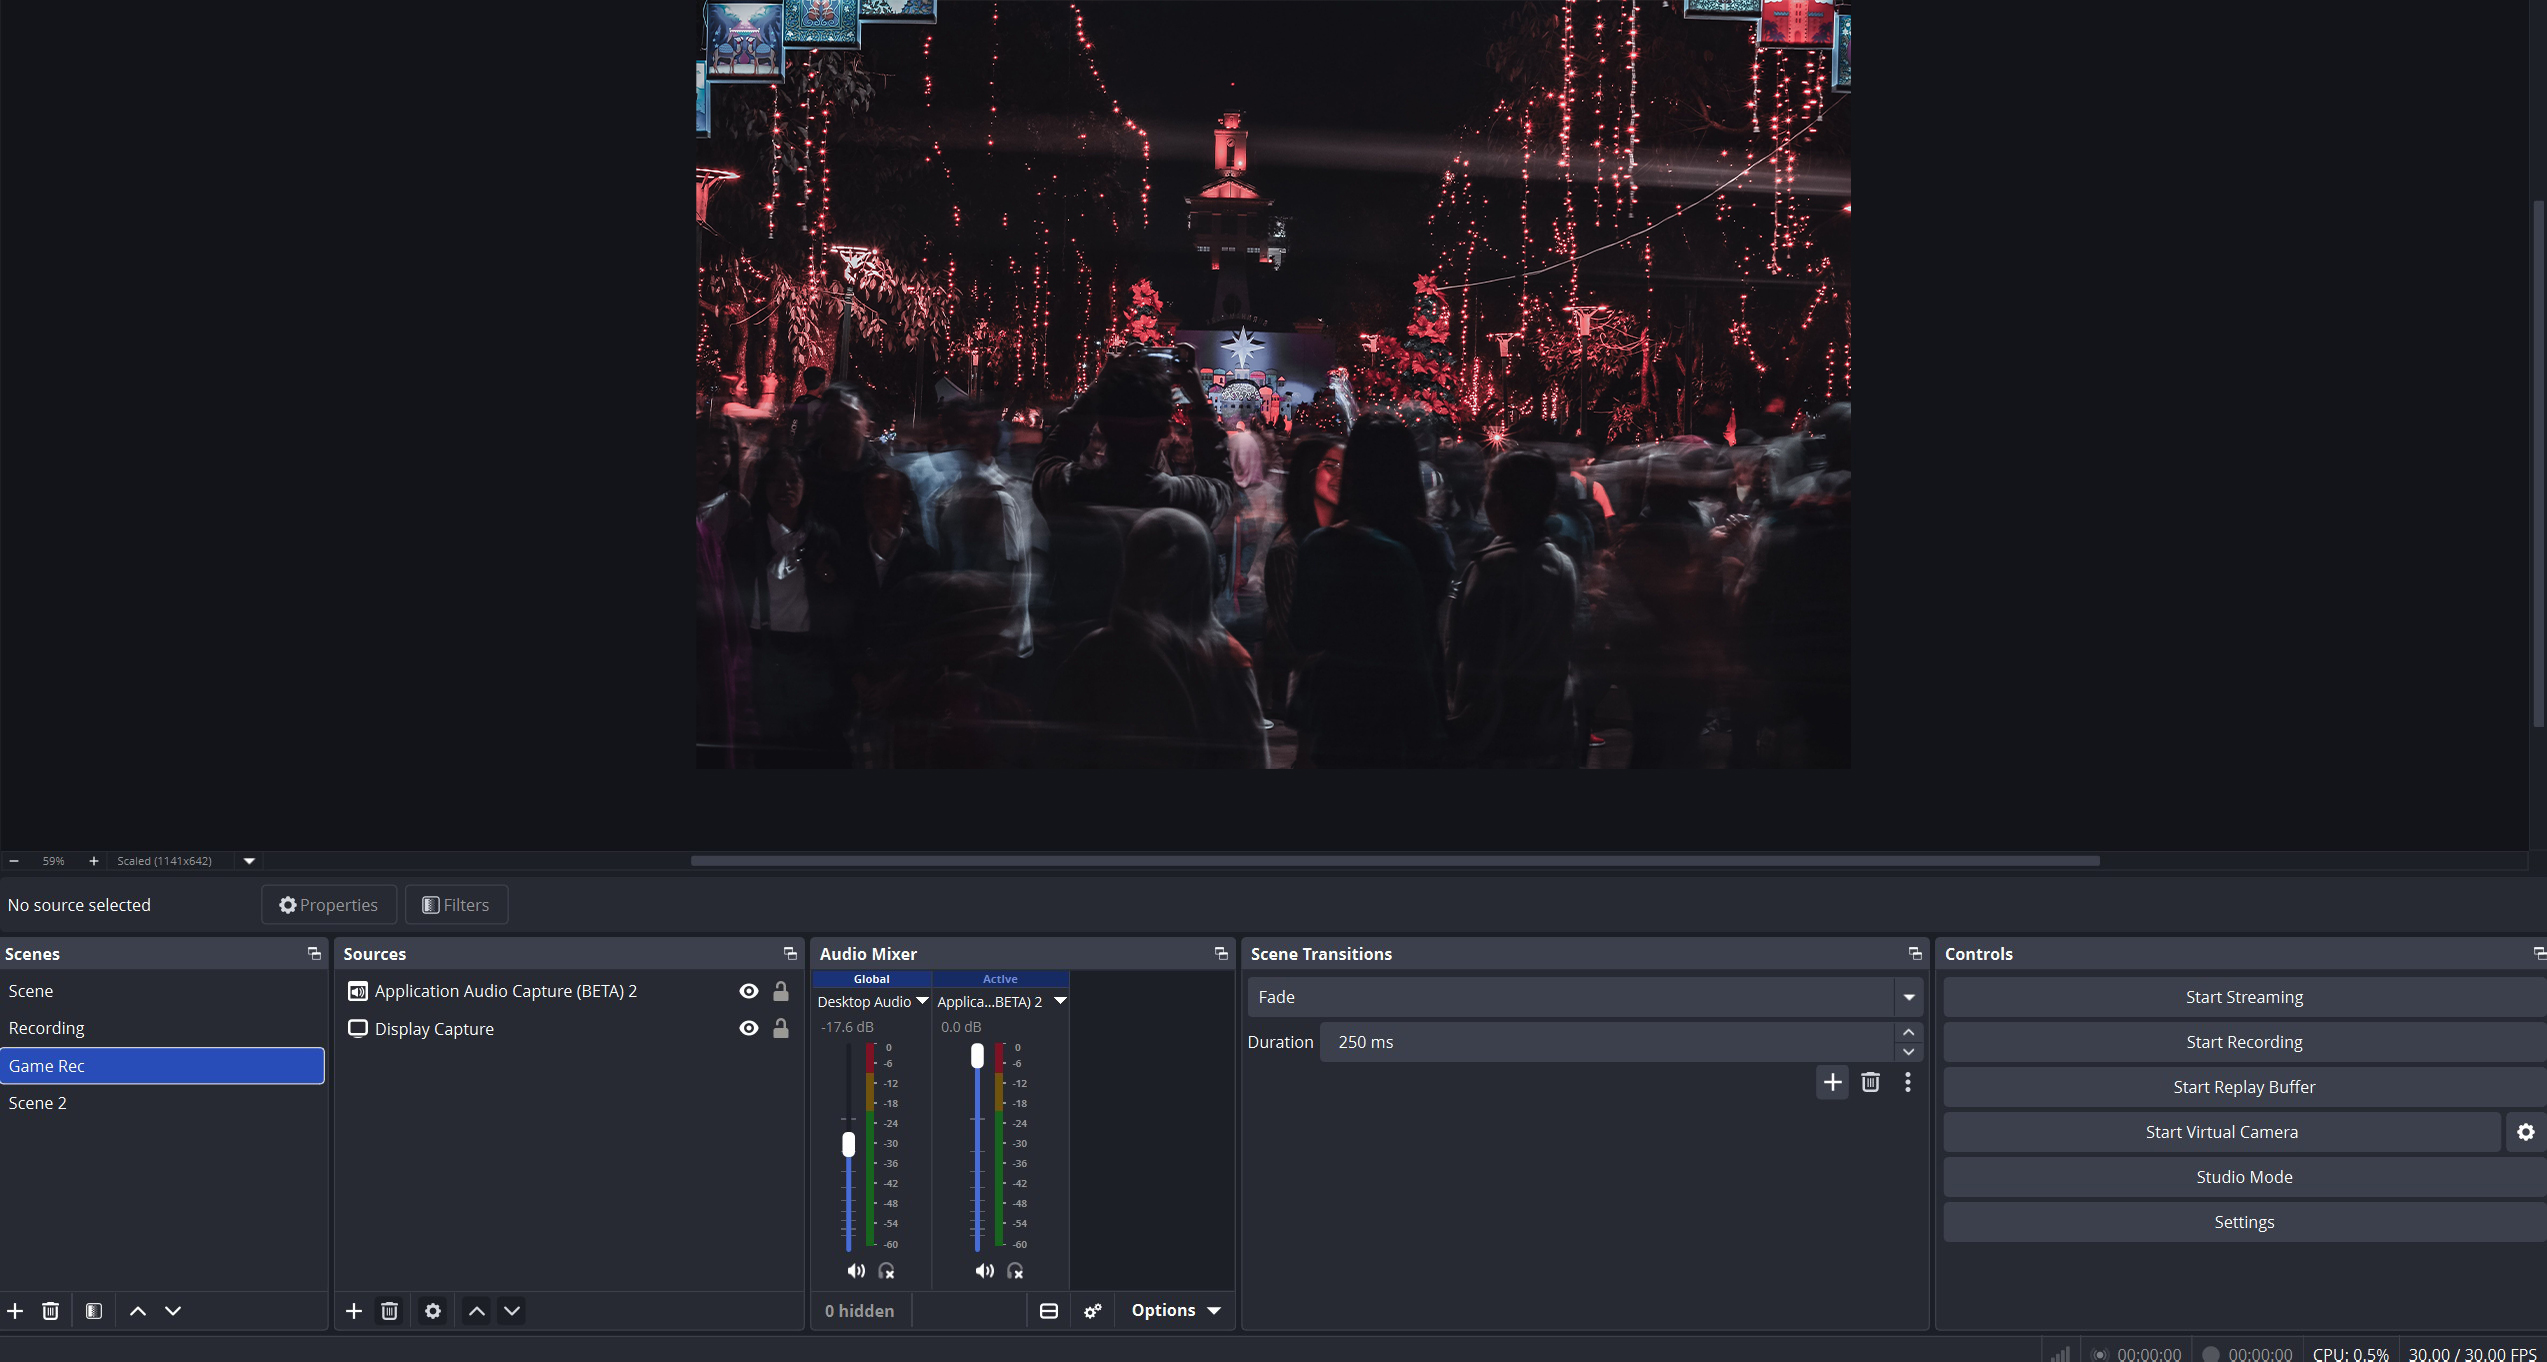Open scene filters icon in Scenes toolbar
This screenshot has height=1362, width=2547.
94,1311
